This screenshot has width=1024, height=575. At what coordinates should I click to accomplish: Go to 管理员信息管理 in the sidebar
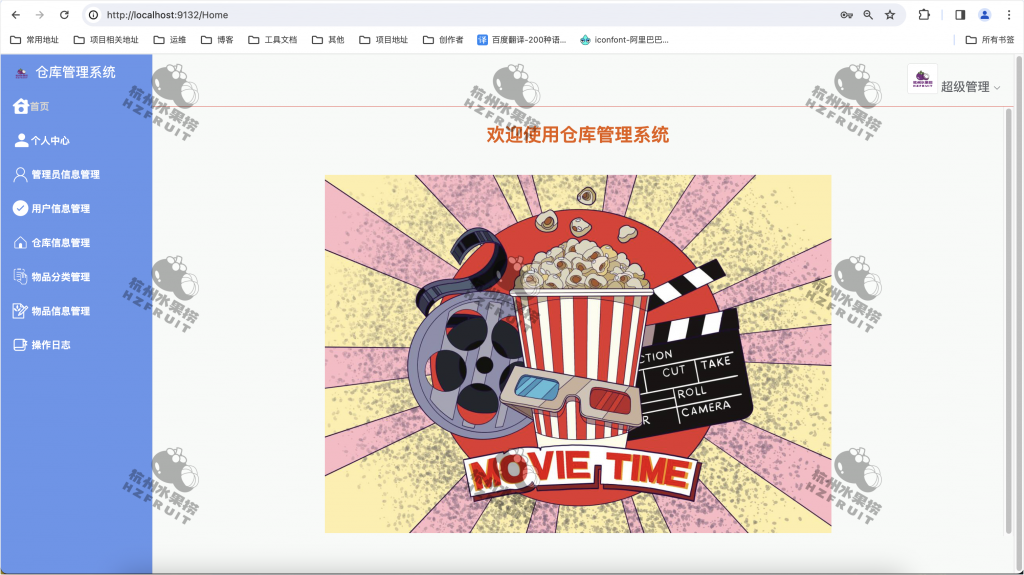coord(76,174)
